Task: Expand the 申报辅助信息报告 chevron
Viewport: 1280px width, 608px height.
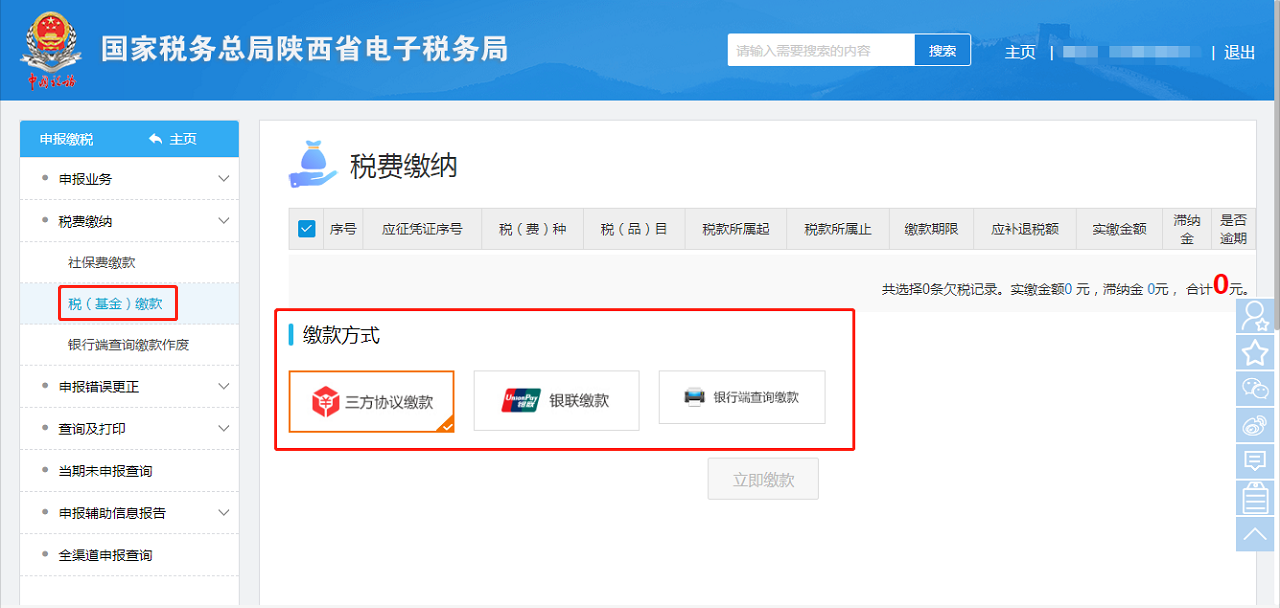Action: click(x=224, y=513)
